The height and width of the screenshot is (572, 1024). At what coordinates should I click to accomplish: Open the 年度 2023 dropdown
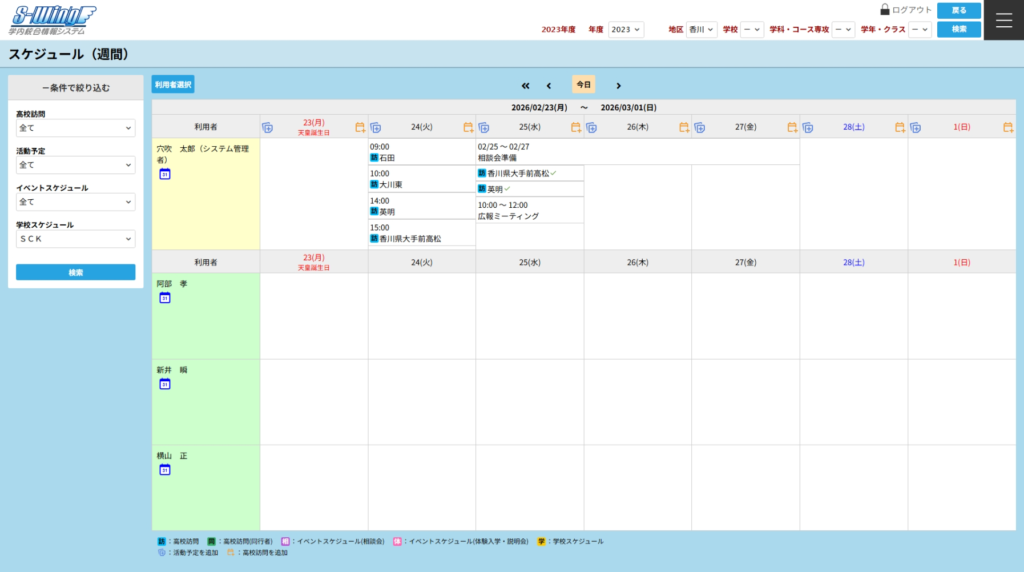pos(626,30)
